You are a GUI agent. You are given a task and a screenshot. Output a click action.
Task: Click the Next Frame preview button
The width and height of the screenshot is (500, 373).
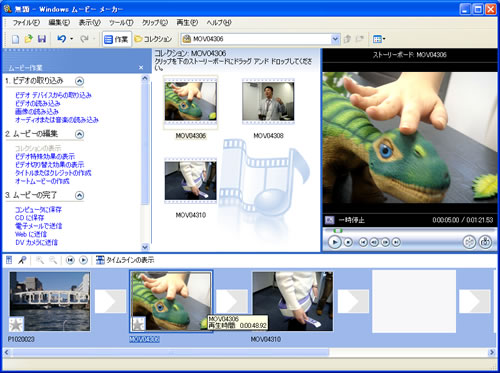coord(385,242)
